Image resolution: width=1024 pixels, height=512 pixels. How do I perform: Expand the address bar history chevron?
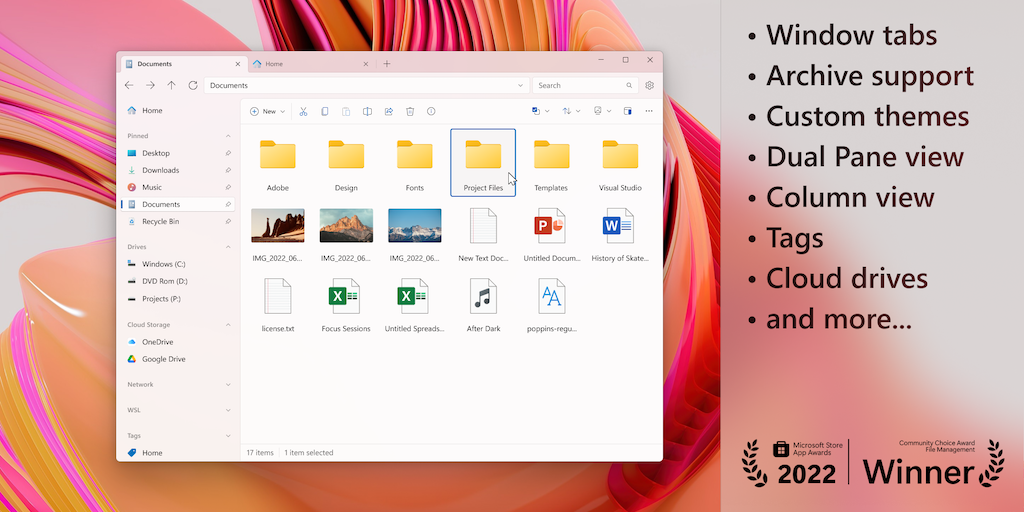pyautogui.click(x=520, y=86)
